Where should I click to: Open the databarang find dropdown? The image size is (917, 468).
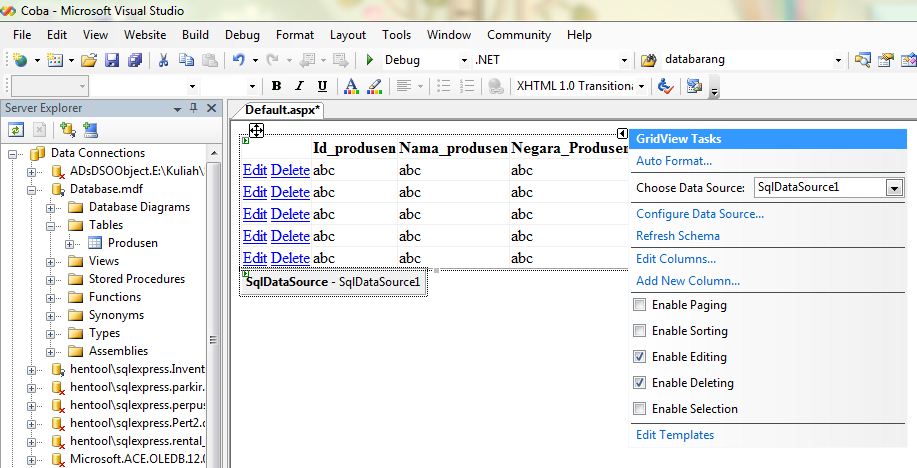coord(838,60)
